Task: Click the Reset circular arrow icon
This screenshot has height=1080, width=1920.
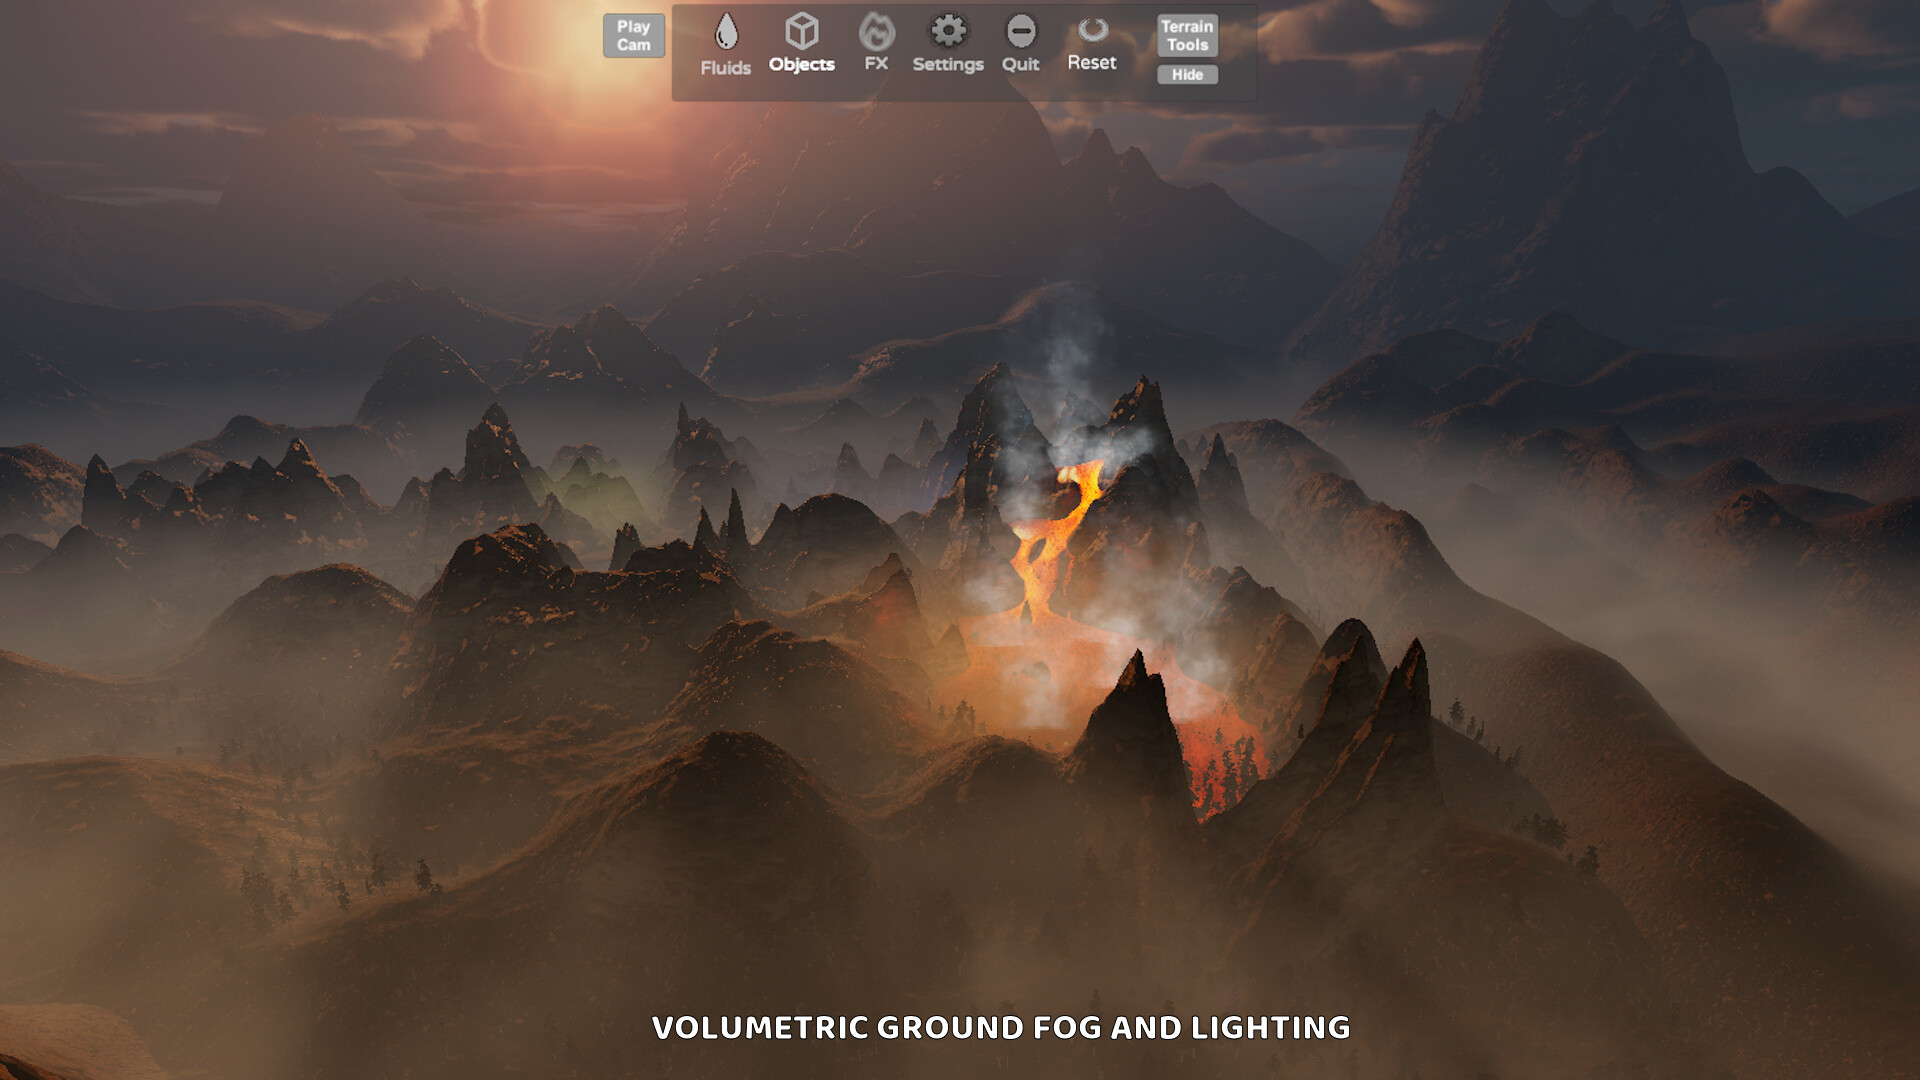Action: click(x=1092, y=32)
